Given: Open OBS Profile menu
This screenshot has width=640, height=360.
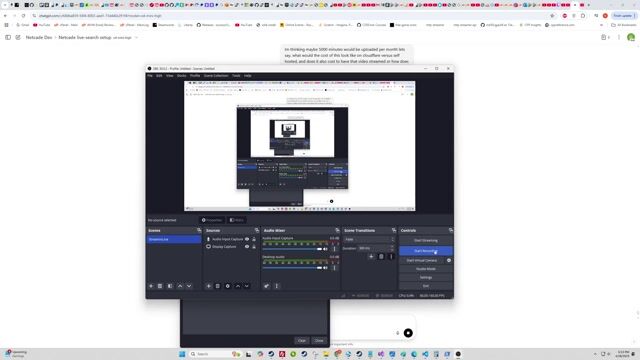Looking at the screenshot, I should pyautogui.click(x=195, y=76).
